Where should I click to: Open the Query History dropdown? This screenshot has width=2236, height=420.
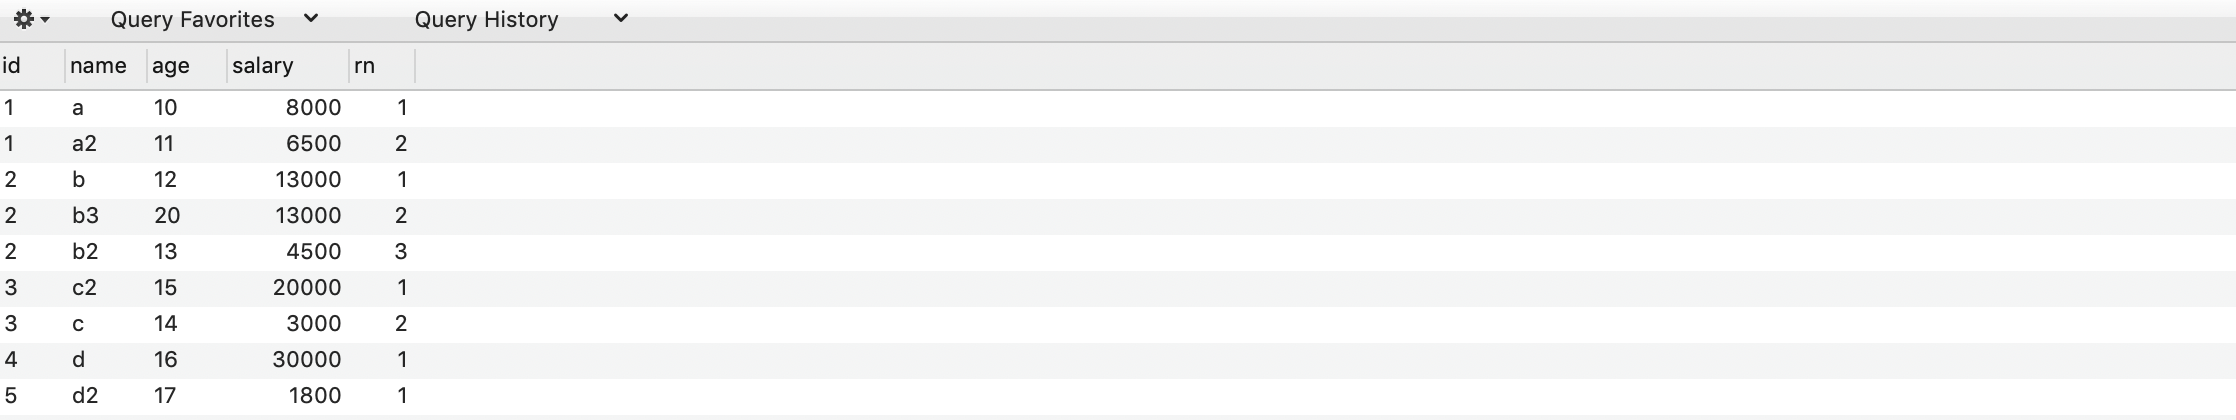[521, 19]
